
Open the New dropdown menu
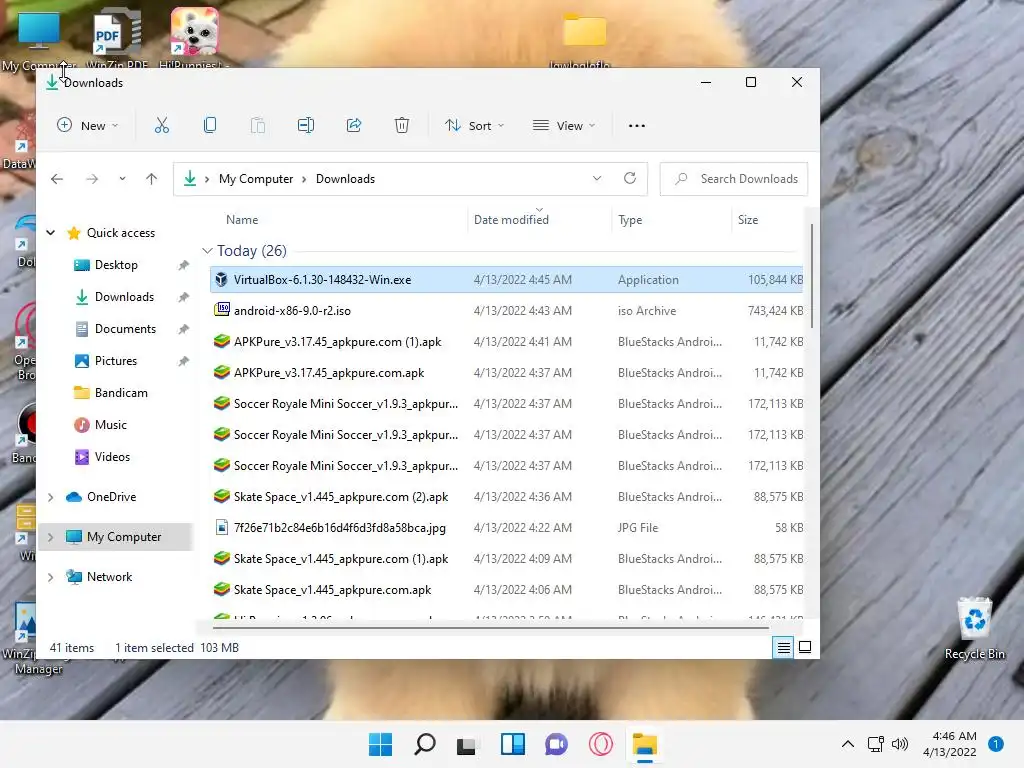click(x=88, y=125)
